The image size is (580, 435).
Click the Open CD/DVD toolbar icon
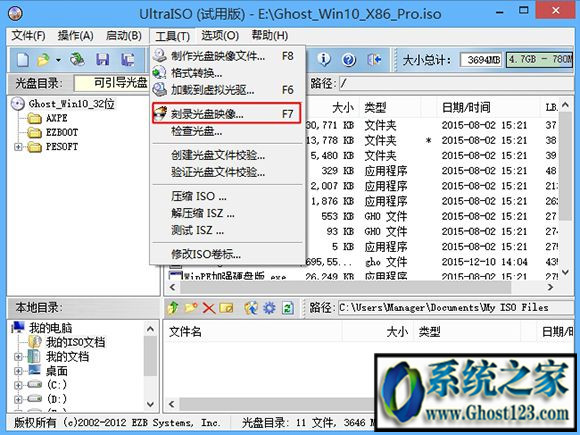tap(77, 60)
